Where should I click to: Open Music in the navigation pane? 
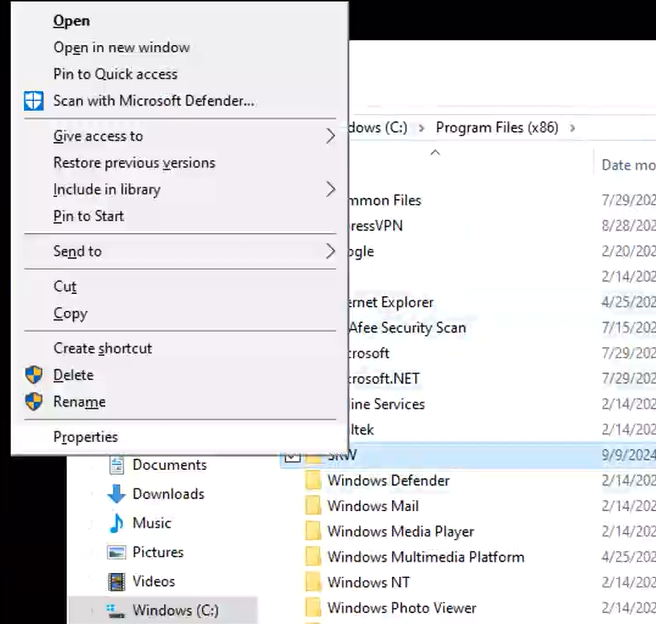[152, 523]
